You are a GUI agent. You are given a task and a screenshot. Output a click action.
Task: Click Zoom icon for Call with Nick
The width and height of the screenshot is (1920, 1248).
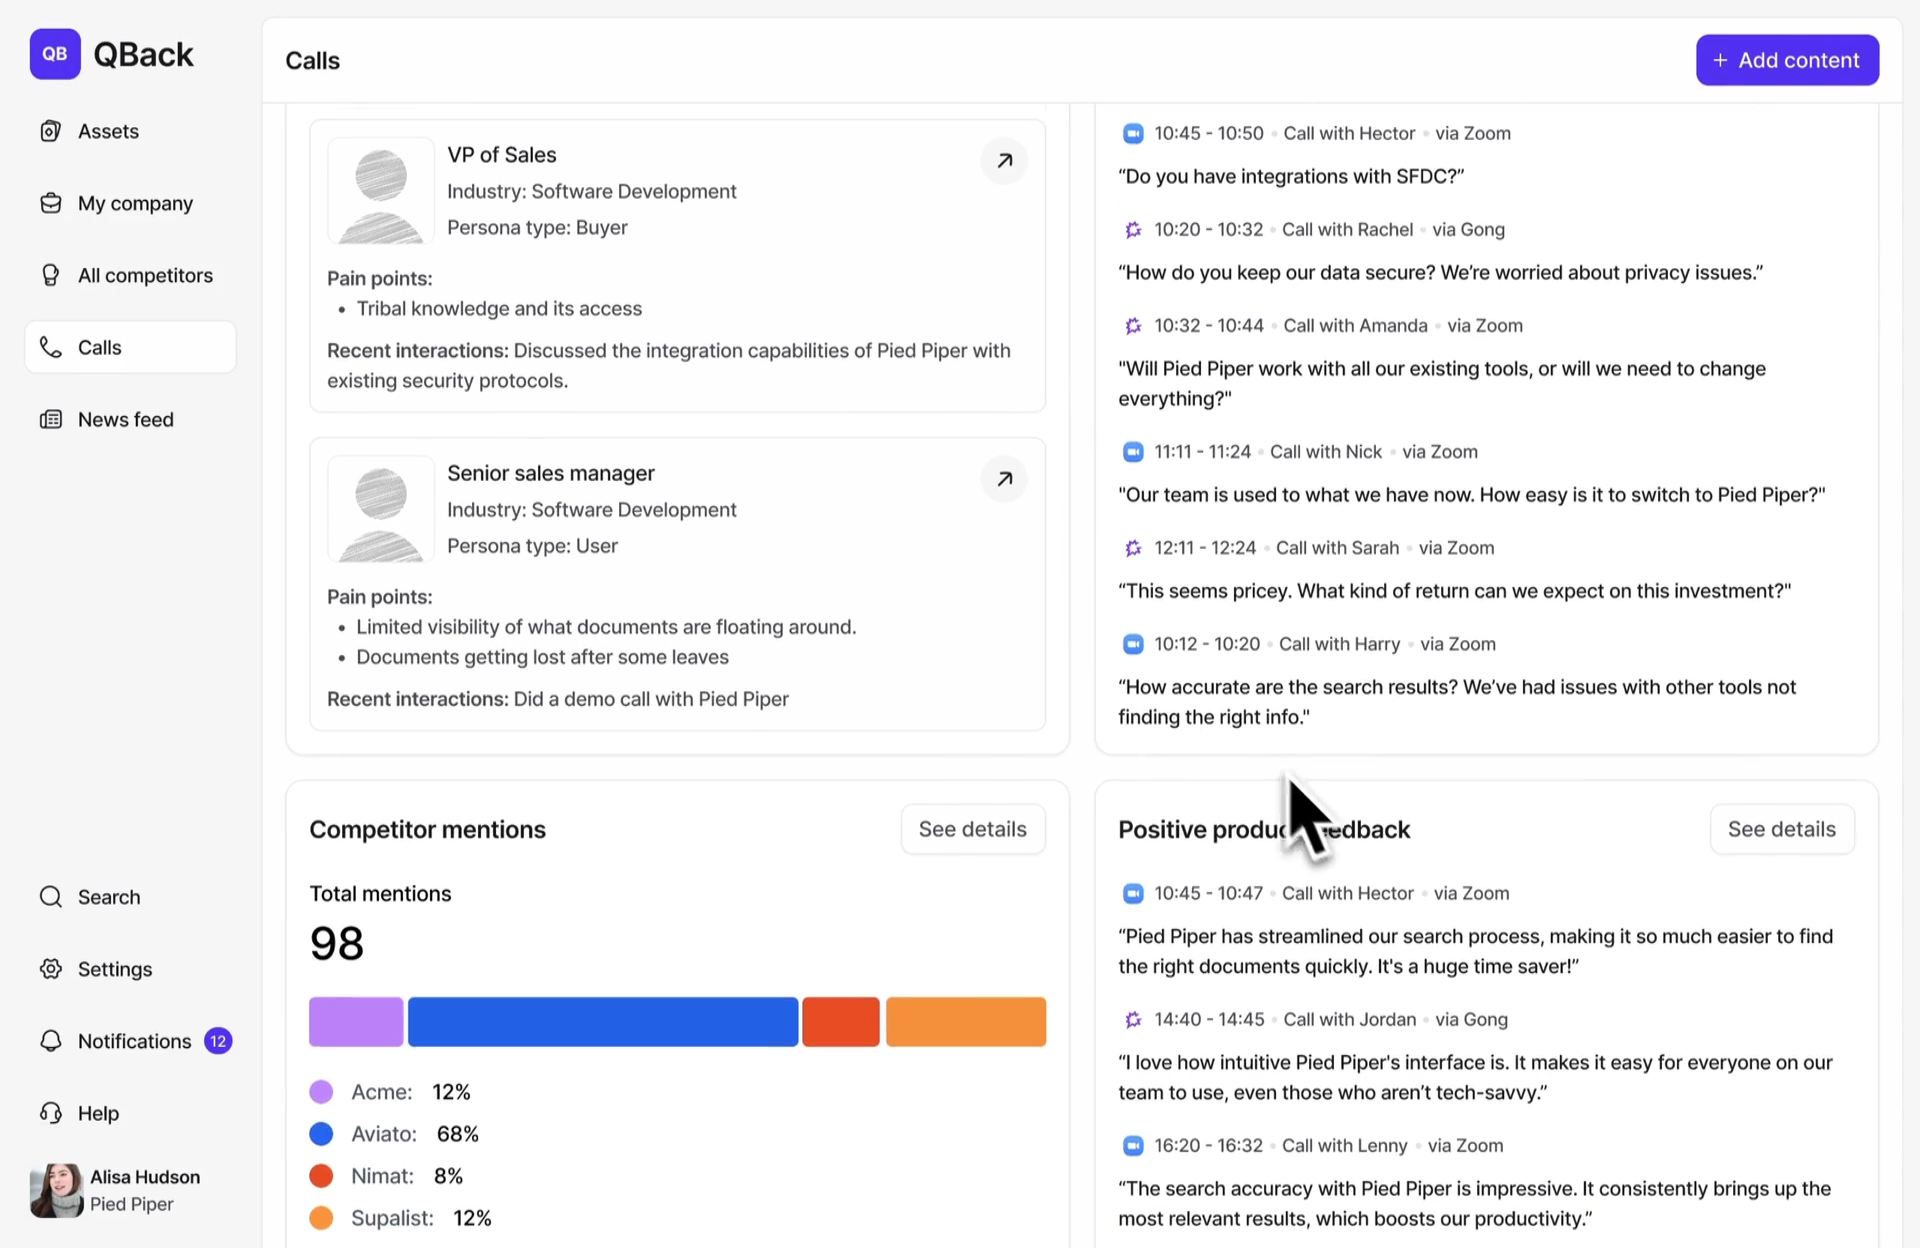(1132, 452)
